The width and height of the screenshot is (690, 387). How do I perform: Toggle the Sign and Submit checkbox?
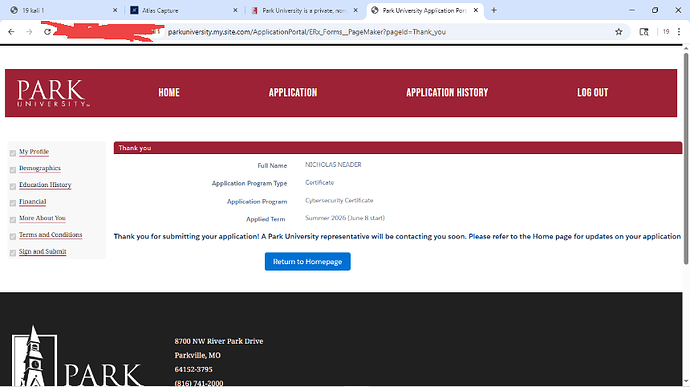click(13, 253)
